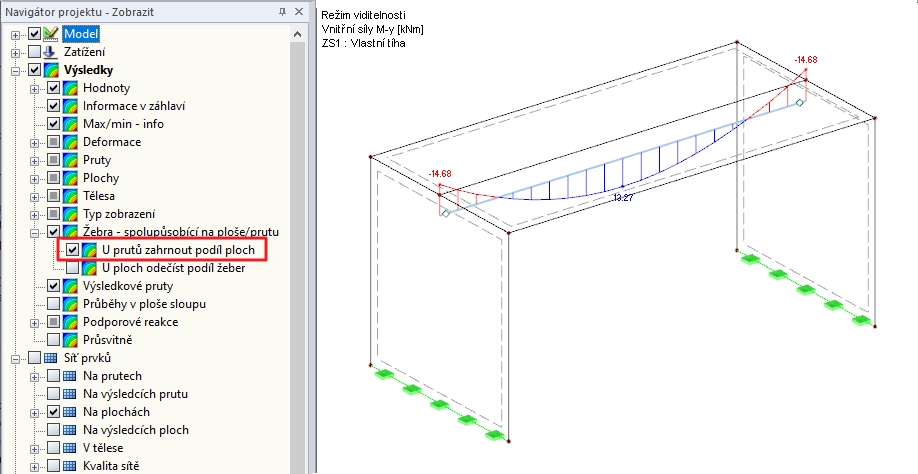Click the Průběhy v ploše sloupu icon
The height and width of the screenshot is (474, 918).
coord(70,304)
